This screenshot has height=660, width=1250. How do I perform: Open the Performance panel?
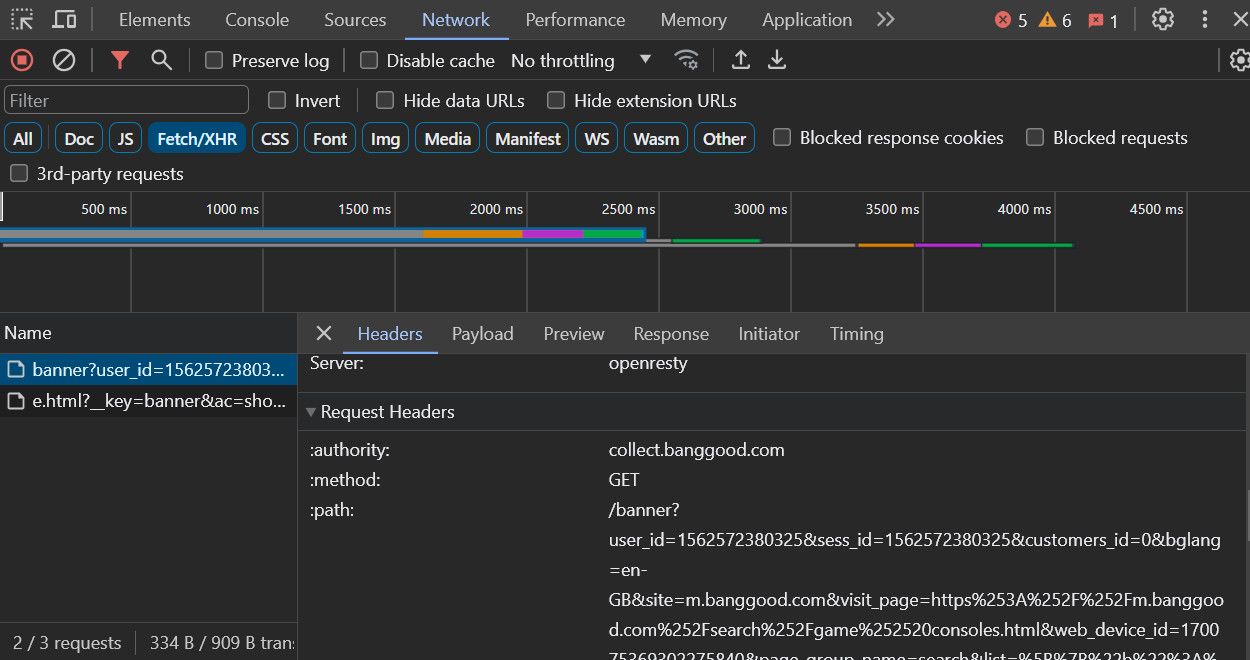[575, 20]
